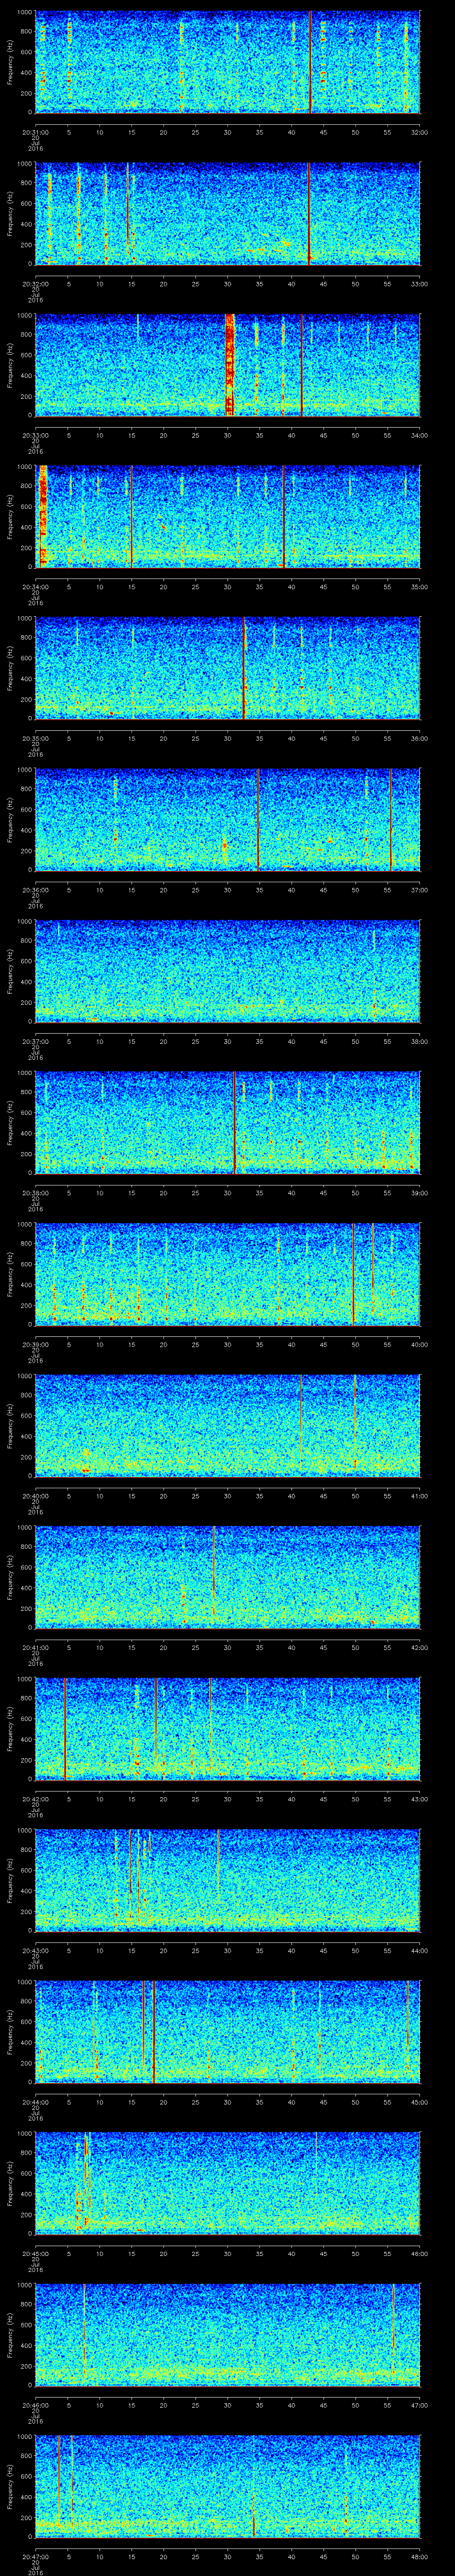Image resolution: width=455 pixels, height=2576 pixels.
Task: Click the '20:36:00' start time label
Action: click(35, 890)
